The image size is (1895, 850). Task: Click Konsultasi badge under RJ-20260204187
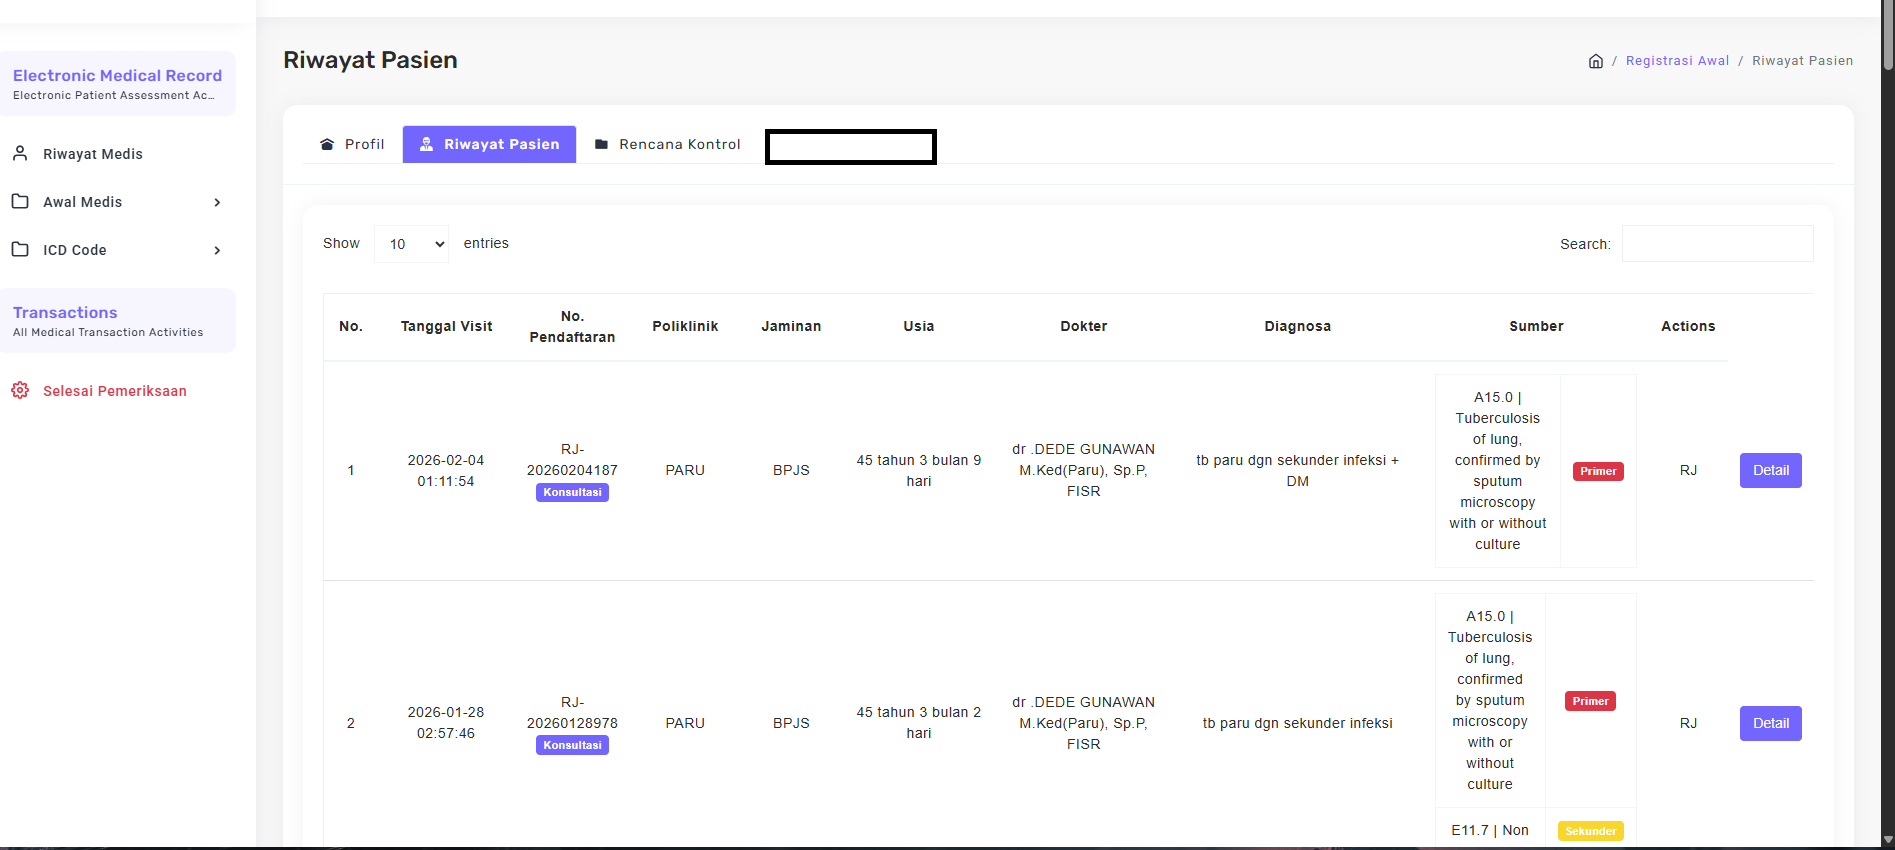pos(572,492)
